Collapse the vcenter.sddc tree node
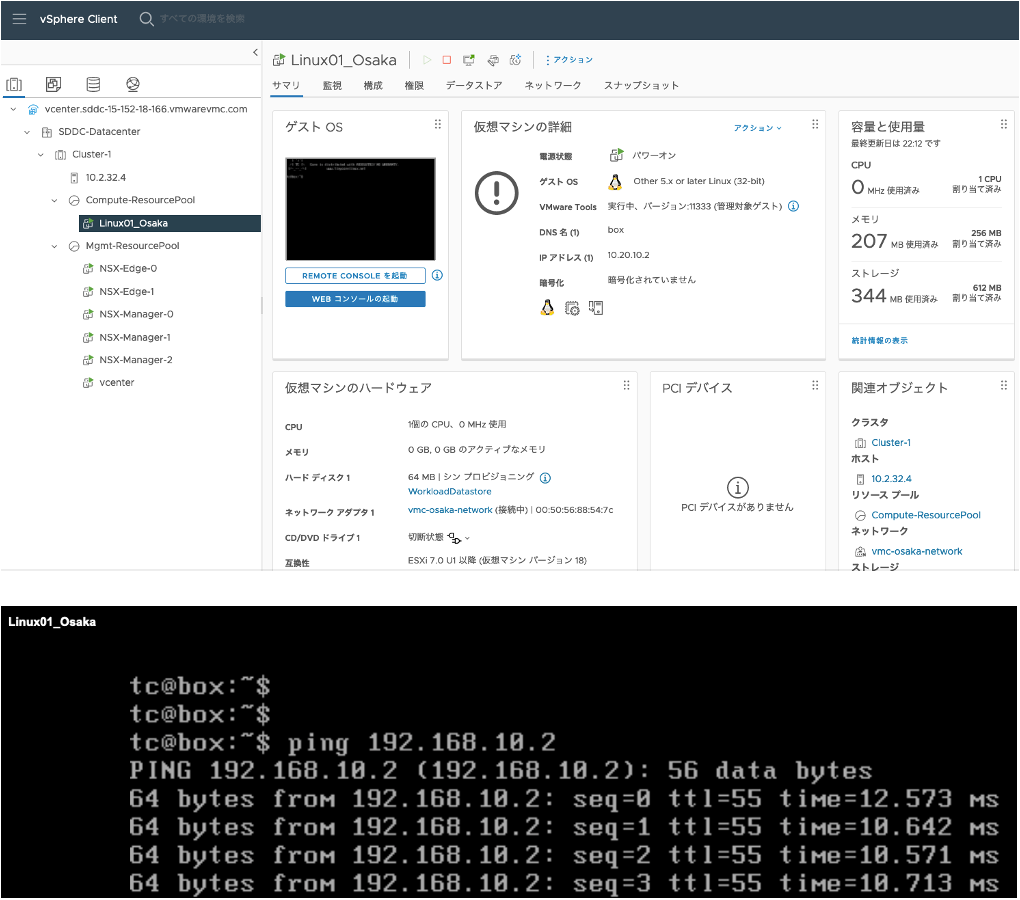Image resolution: width=1020 pixels, height=900 pixels. (x=13, y=109)
